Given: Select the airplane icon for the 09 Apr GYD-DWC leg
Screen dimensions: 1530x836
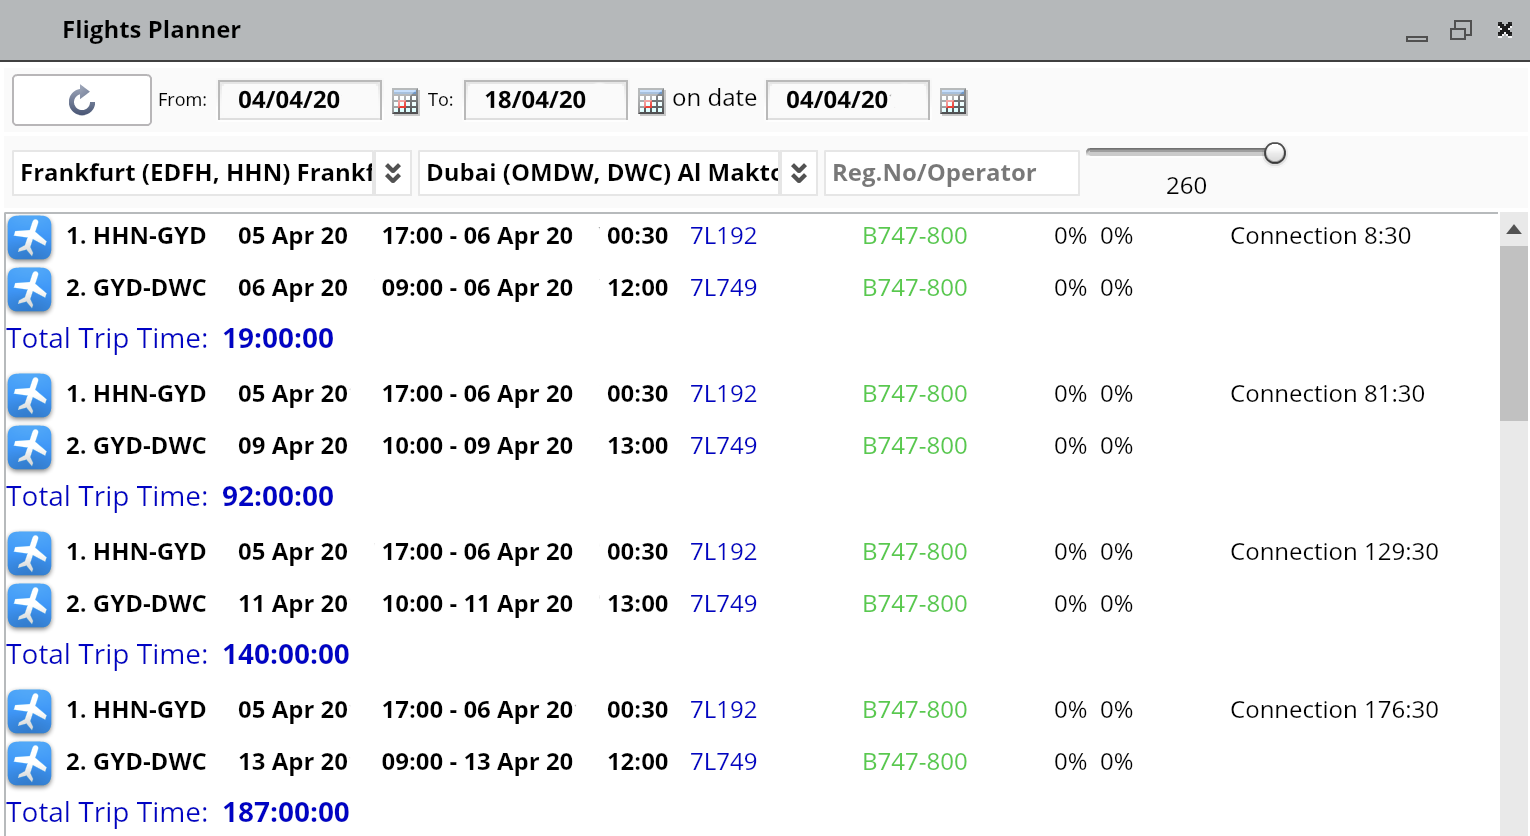Looking at the screenshot, I should pos(29,448).
